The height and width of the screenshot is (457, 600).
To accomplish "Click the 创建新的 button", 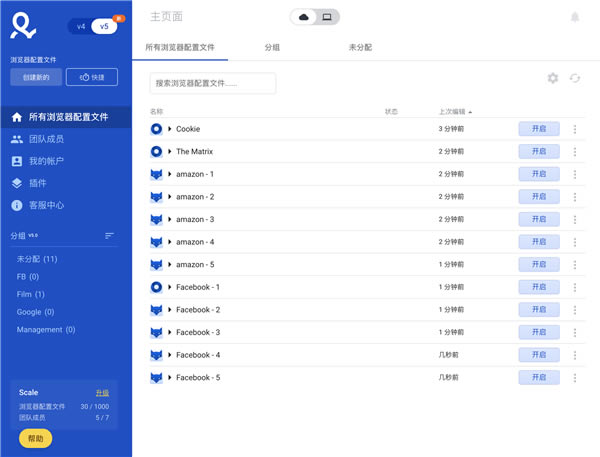I will 36,77.
